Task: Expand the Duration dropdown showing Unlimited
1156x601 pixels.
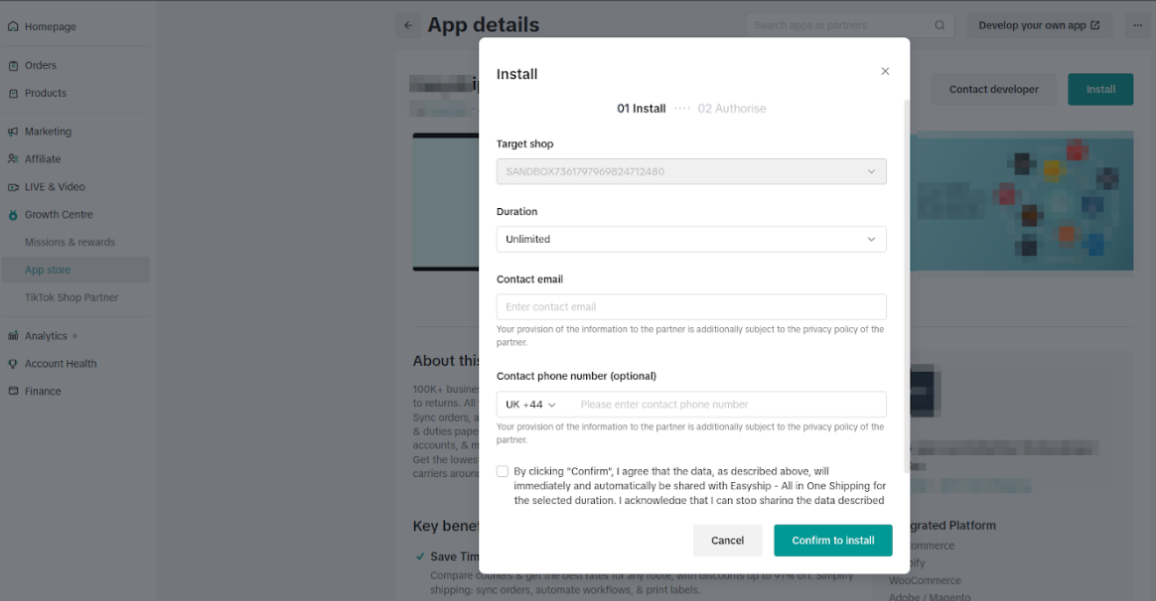Action: coord(692,239)
